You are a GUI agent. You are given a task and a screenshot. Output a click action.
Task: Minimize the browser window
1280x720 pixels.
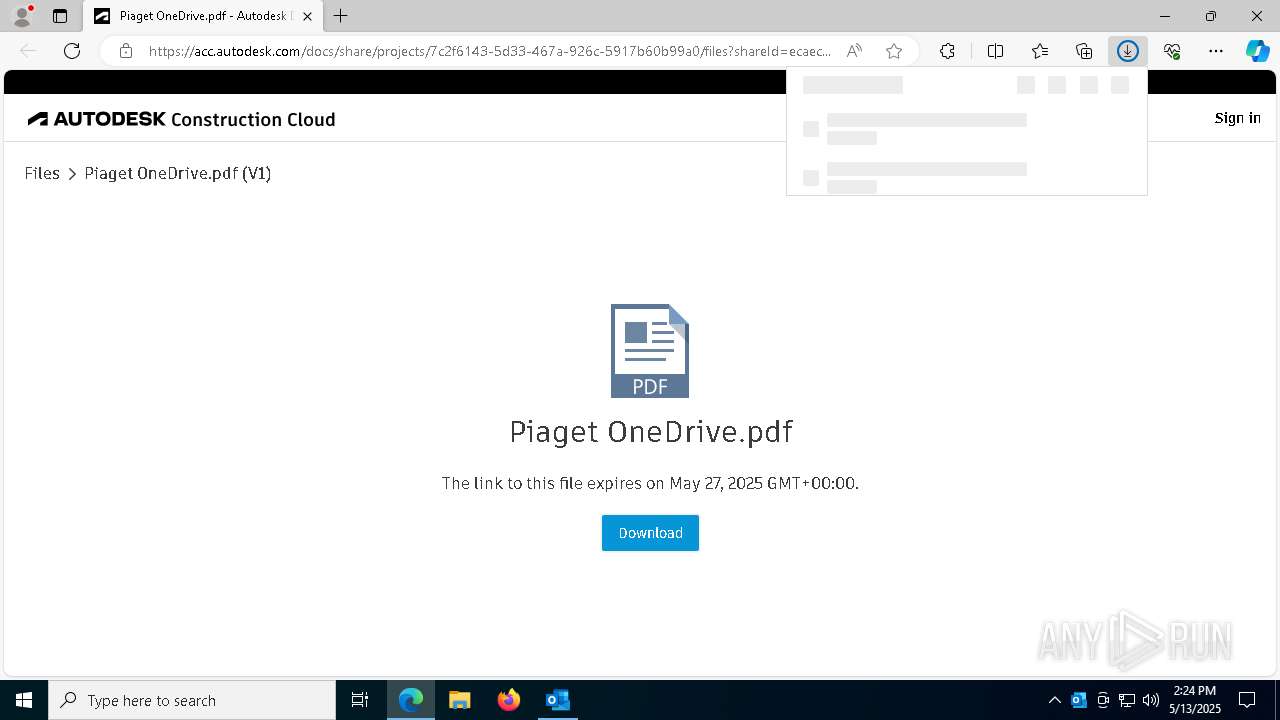tap(1165, 16)
